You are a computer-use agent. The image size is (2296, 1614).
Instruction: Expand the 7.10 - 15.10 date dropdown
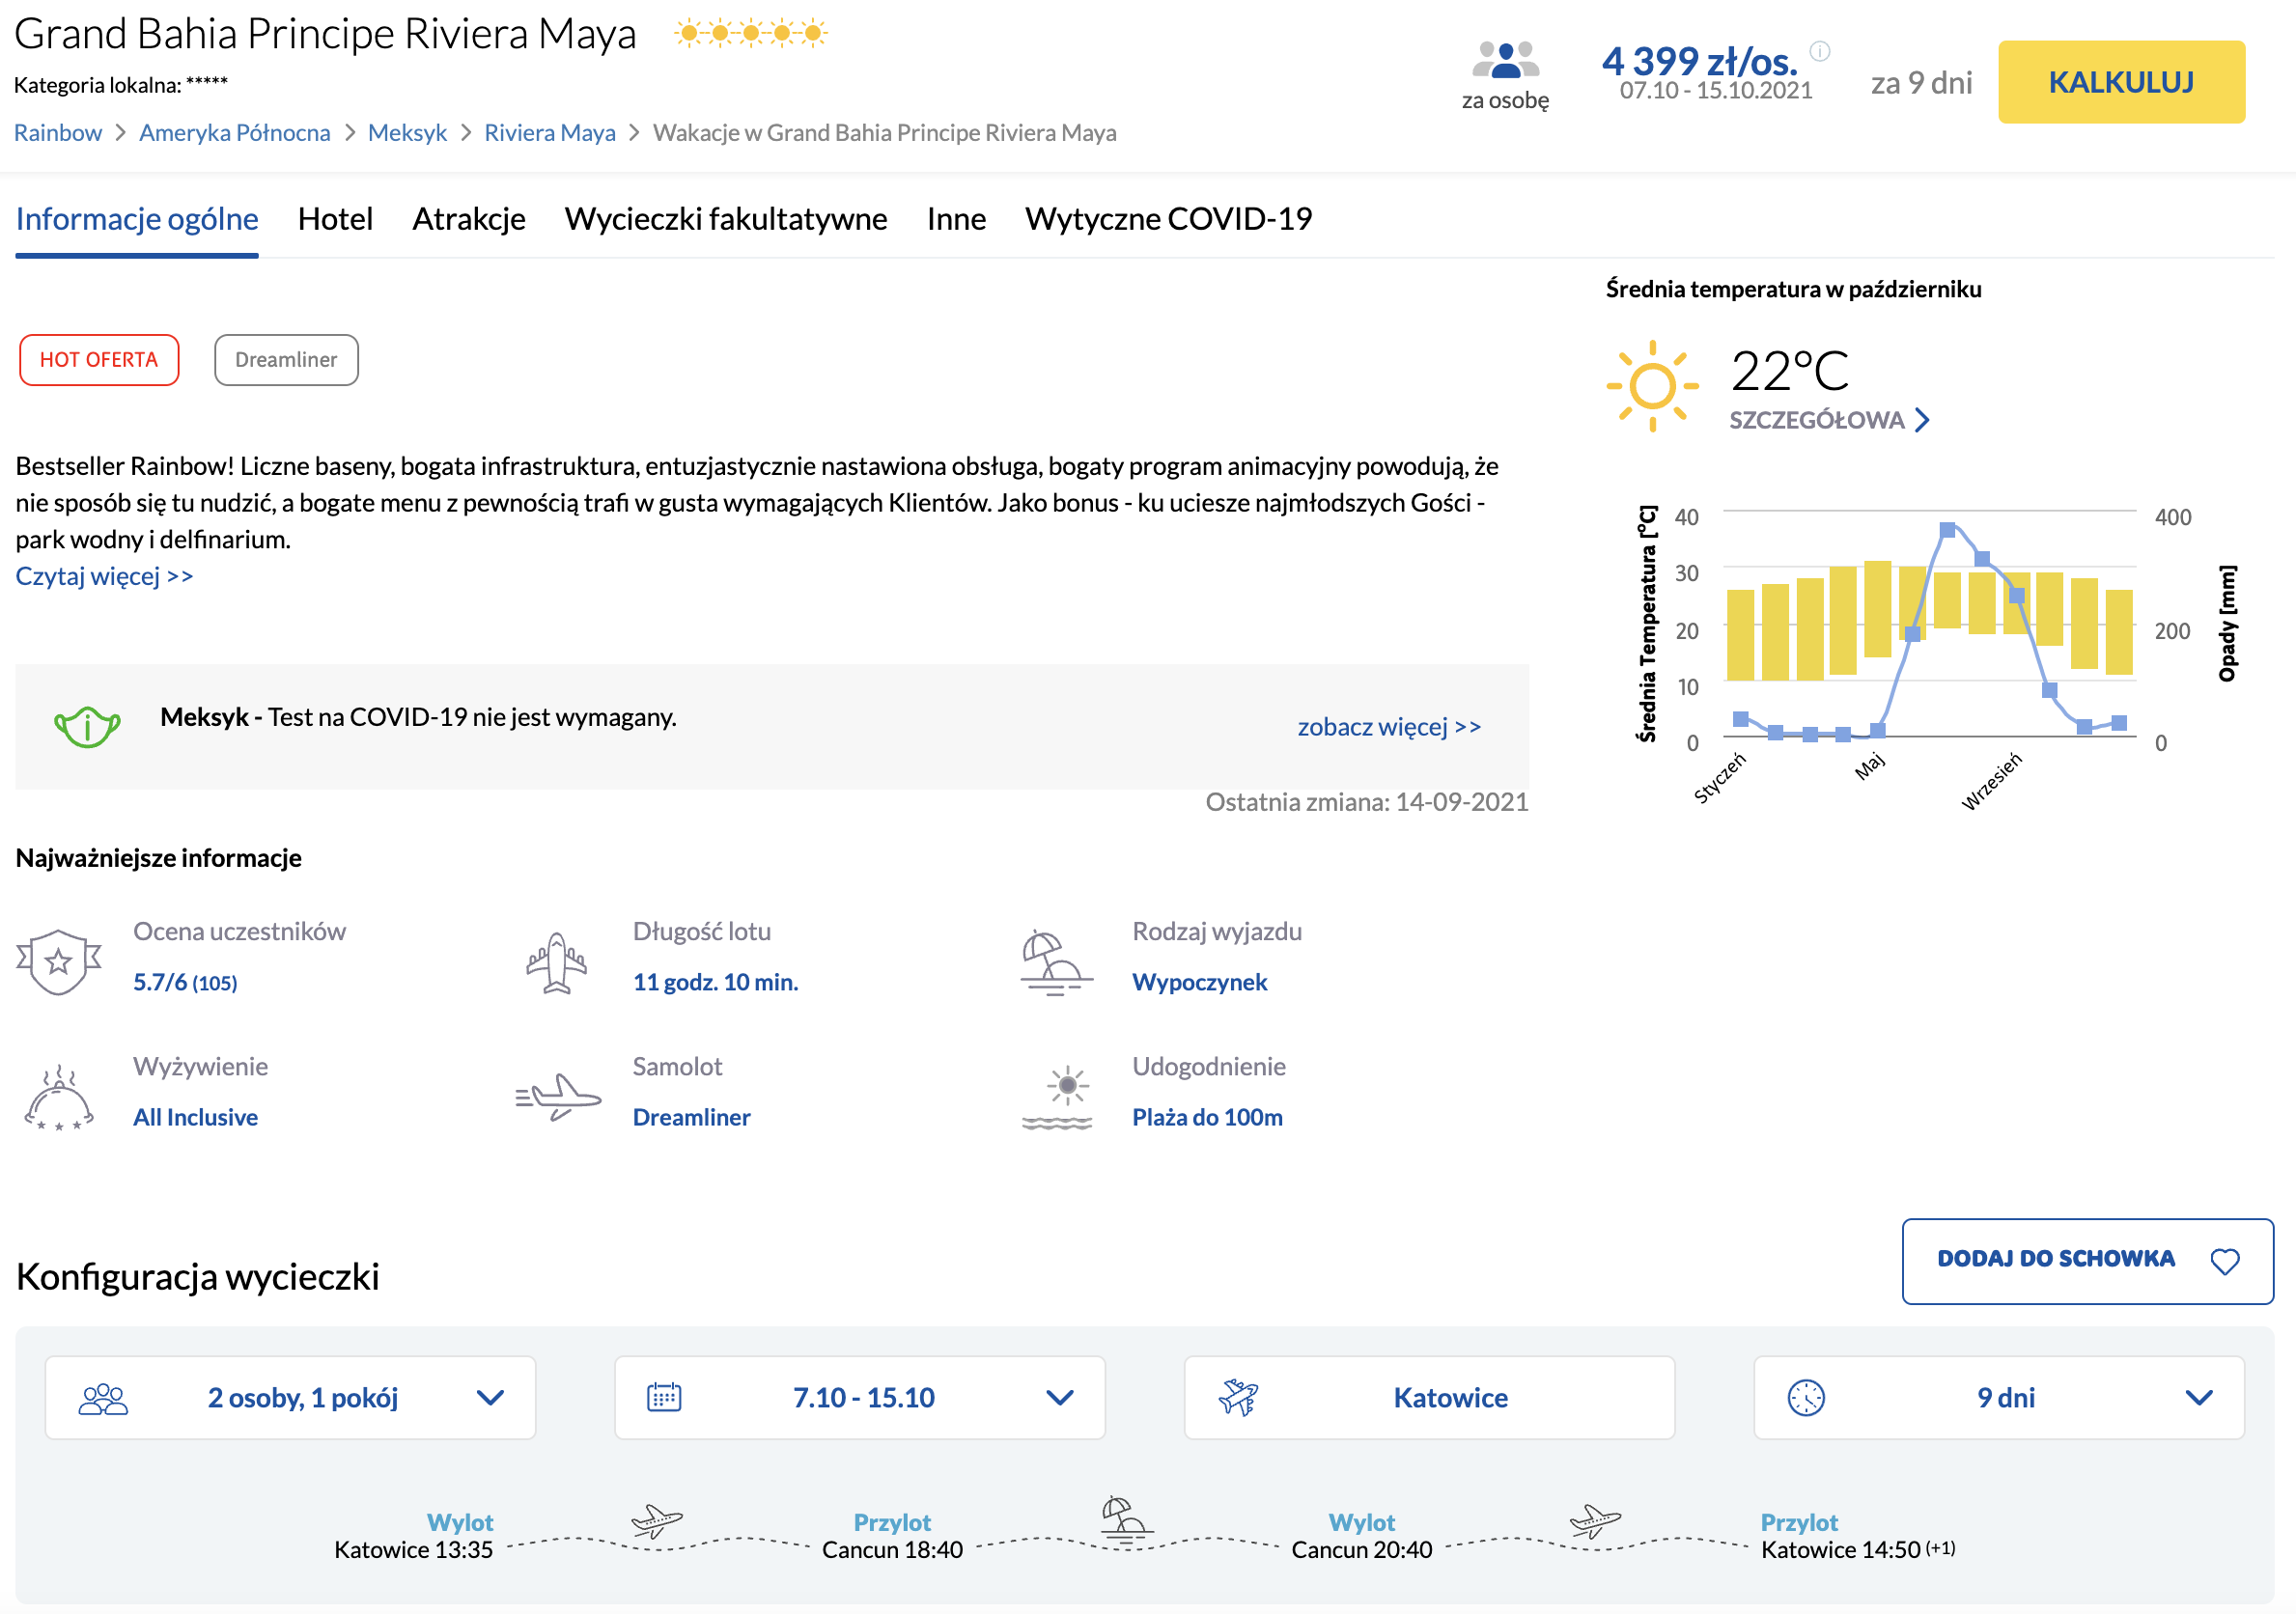860,1397
